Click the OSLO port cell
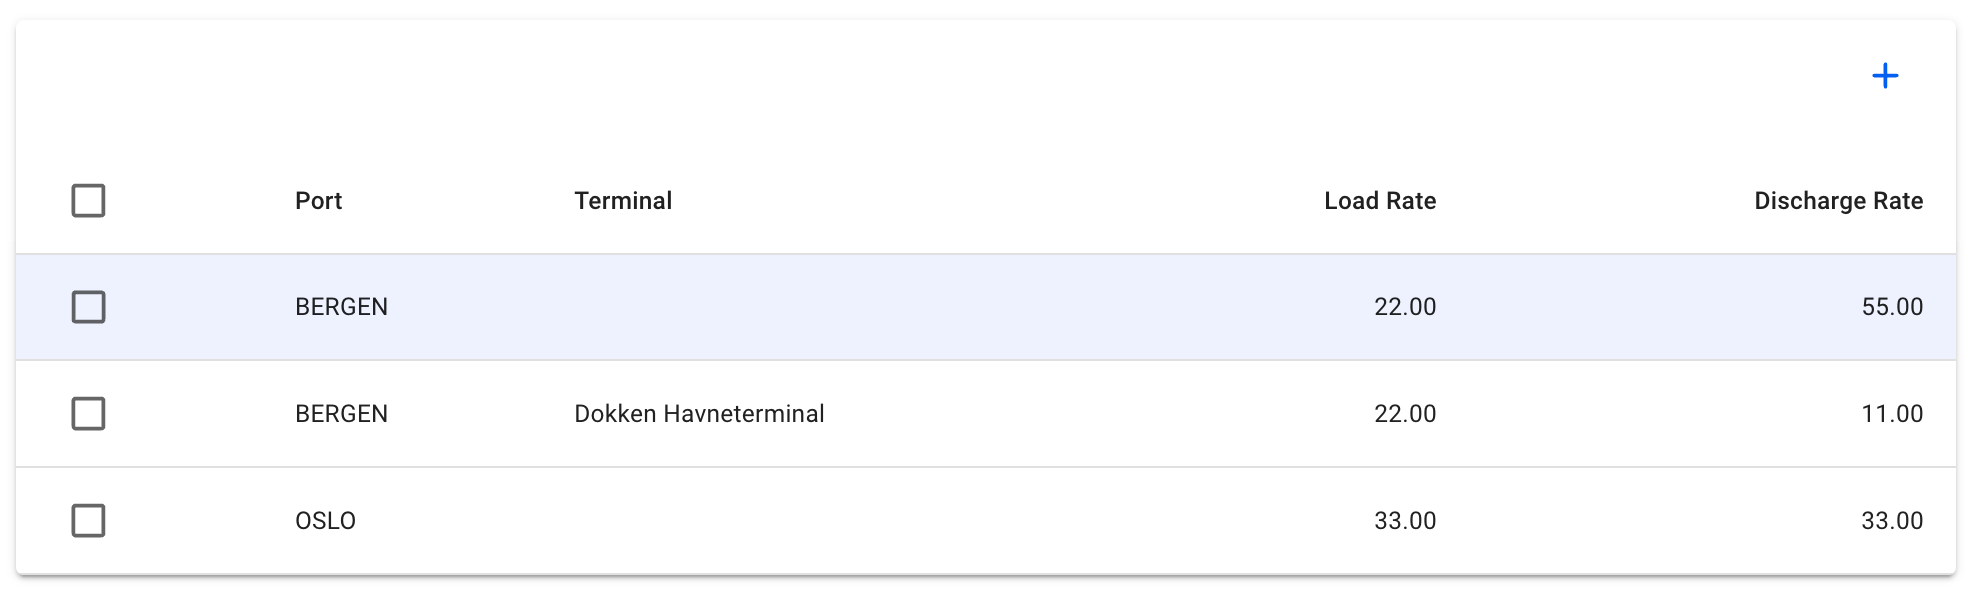Screen dimensions: 1982x600 point(325,521)
